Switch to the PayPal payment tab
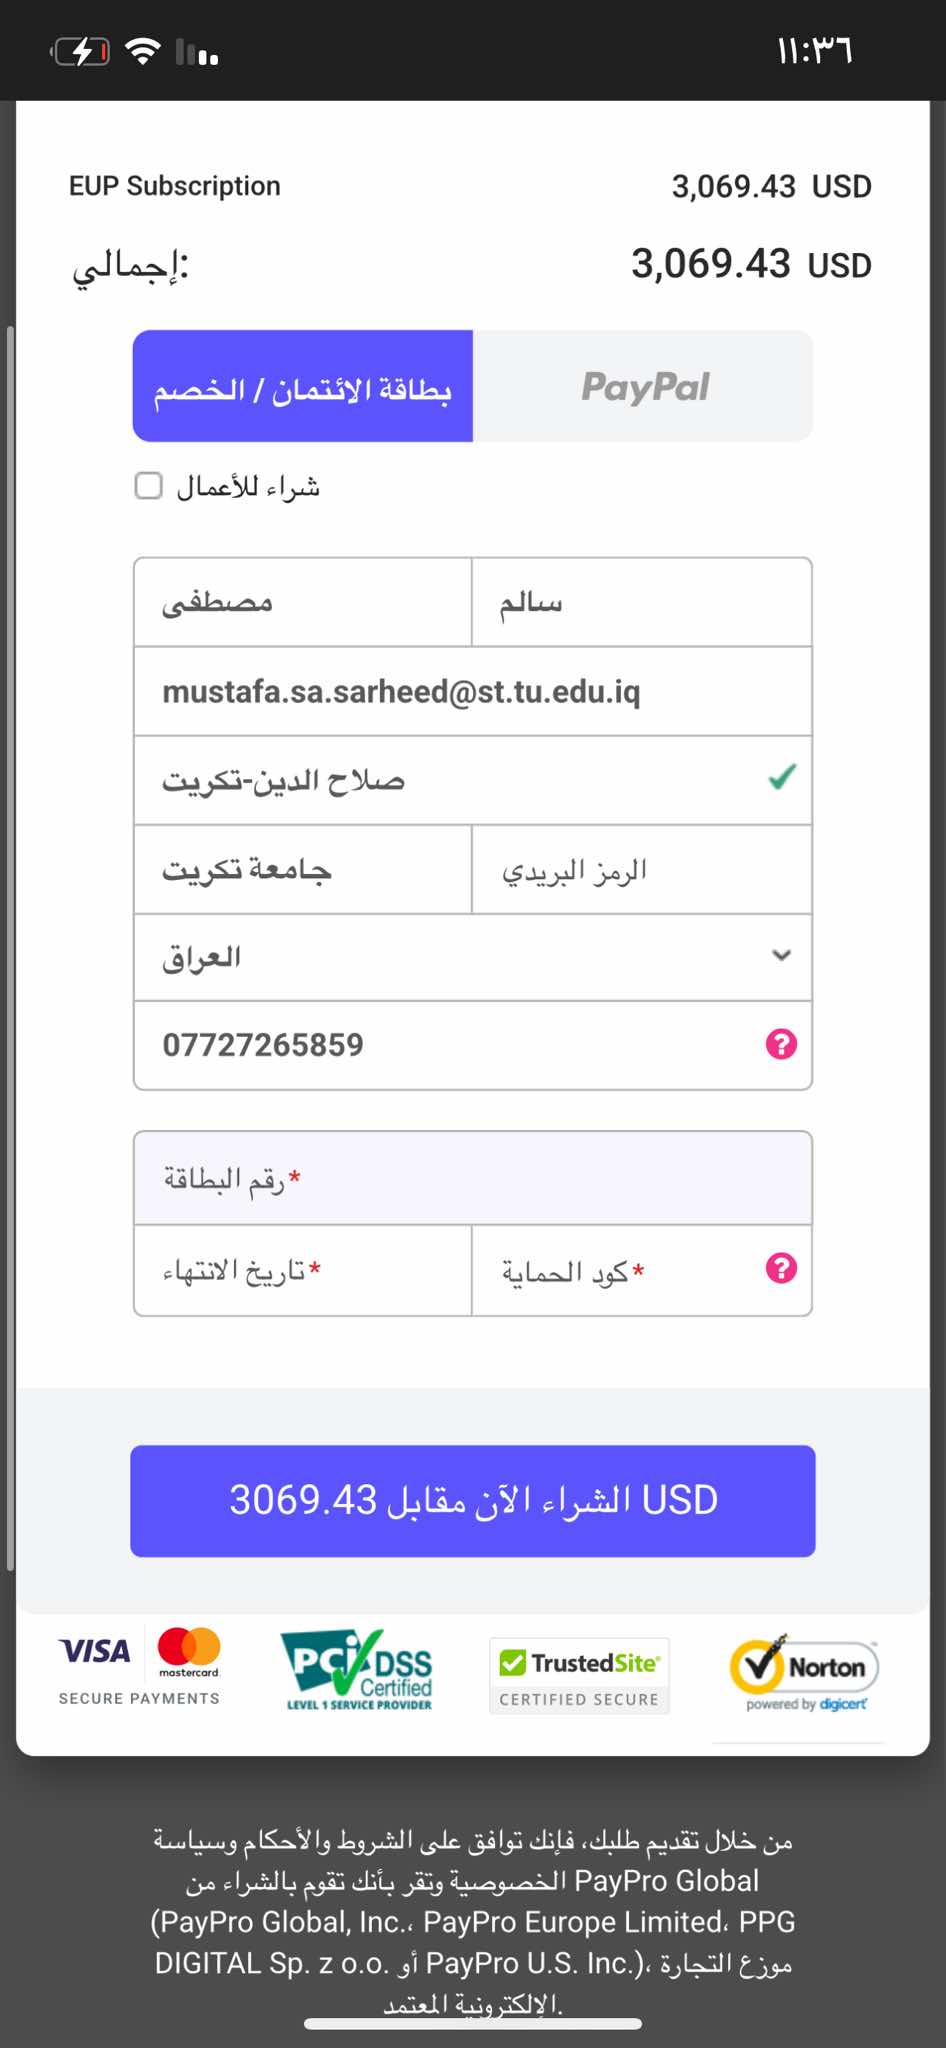The width and height of the screenshot is (946, 2048). pyautogui.click(x=643, y=386)
